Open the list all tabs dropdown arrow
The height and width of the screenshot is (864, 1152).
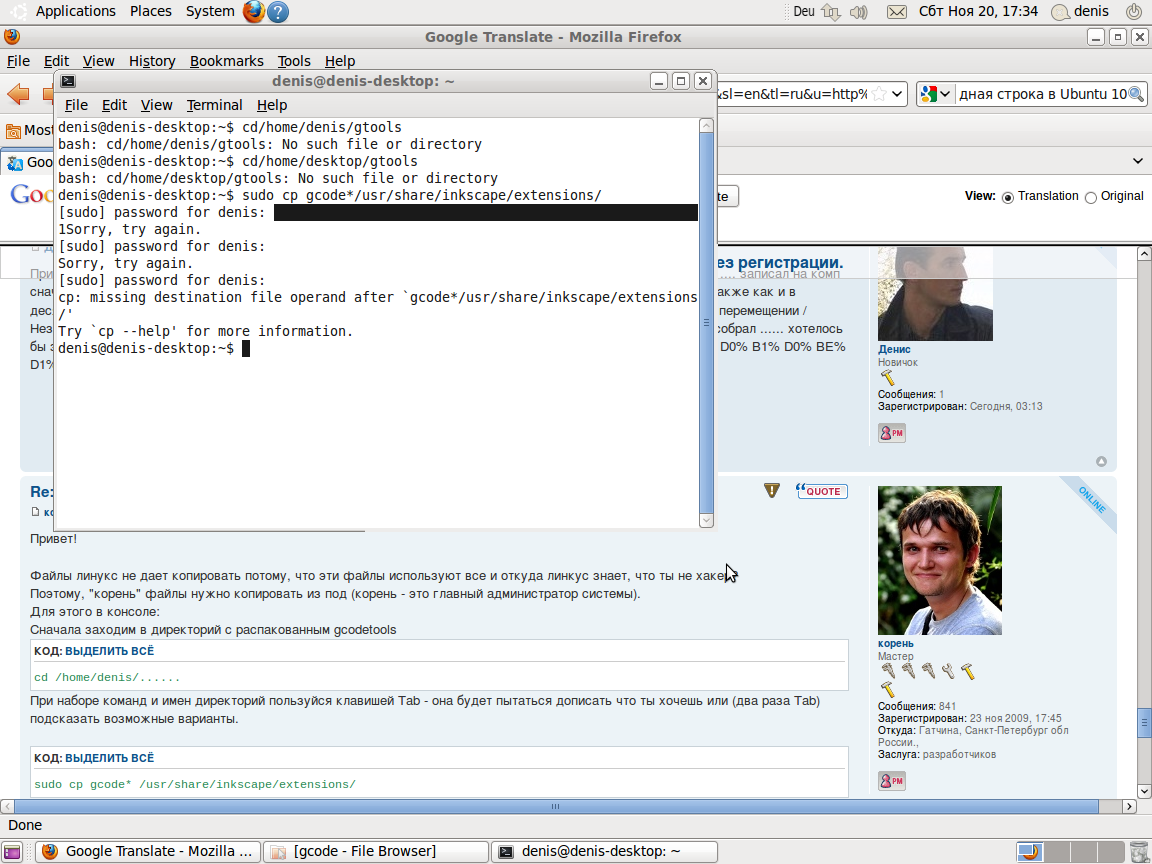click(x=1137, y=161)
